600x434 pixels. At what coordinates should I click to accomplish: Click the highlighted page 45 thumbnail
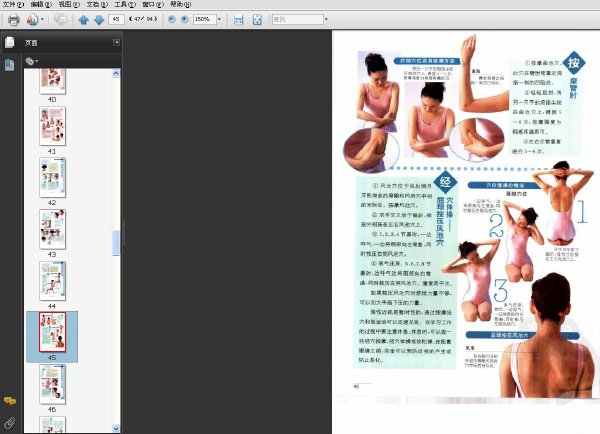point(52,332)
